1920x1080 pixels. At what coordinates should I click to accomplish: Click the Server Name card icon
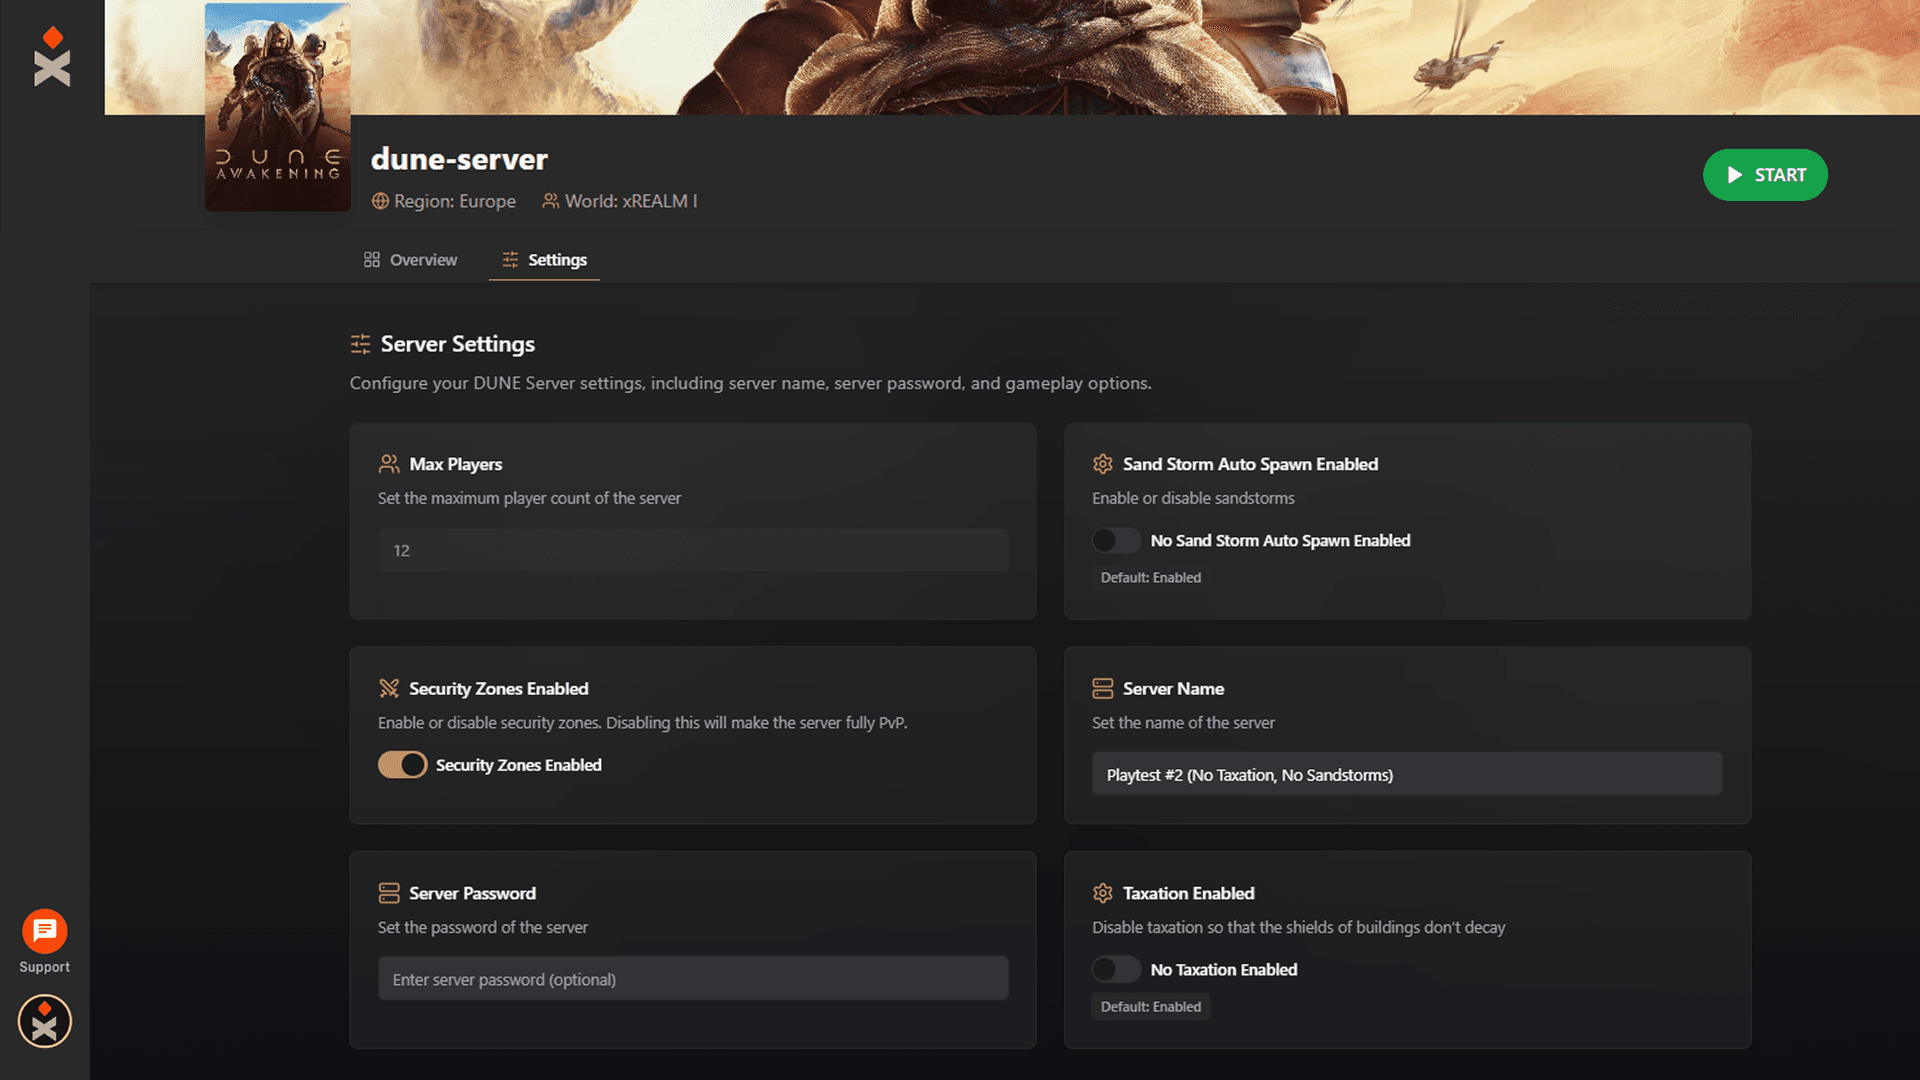tap(1103, 688)
